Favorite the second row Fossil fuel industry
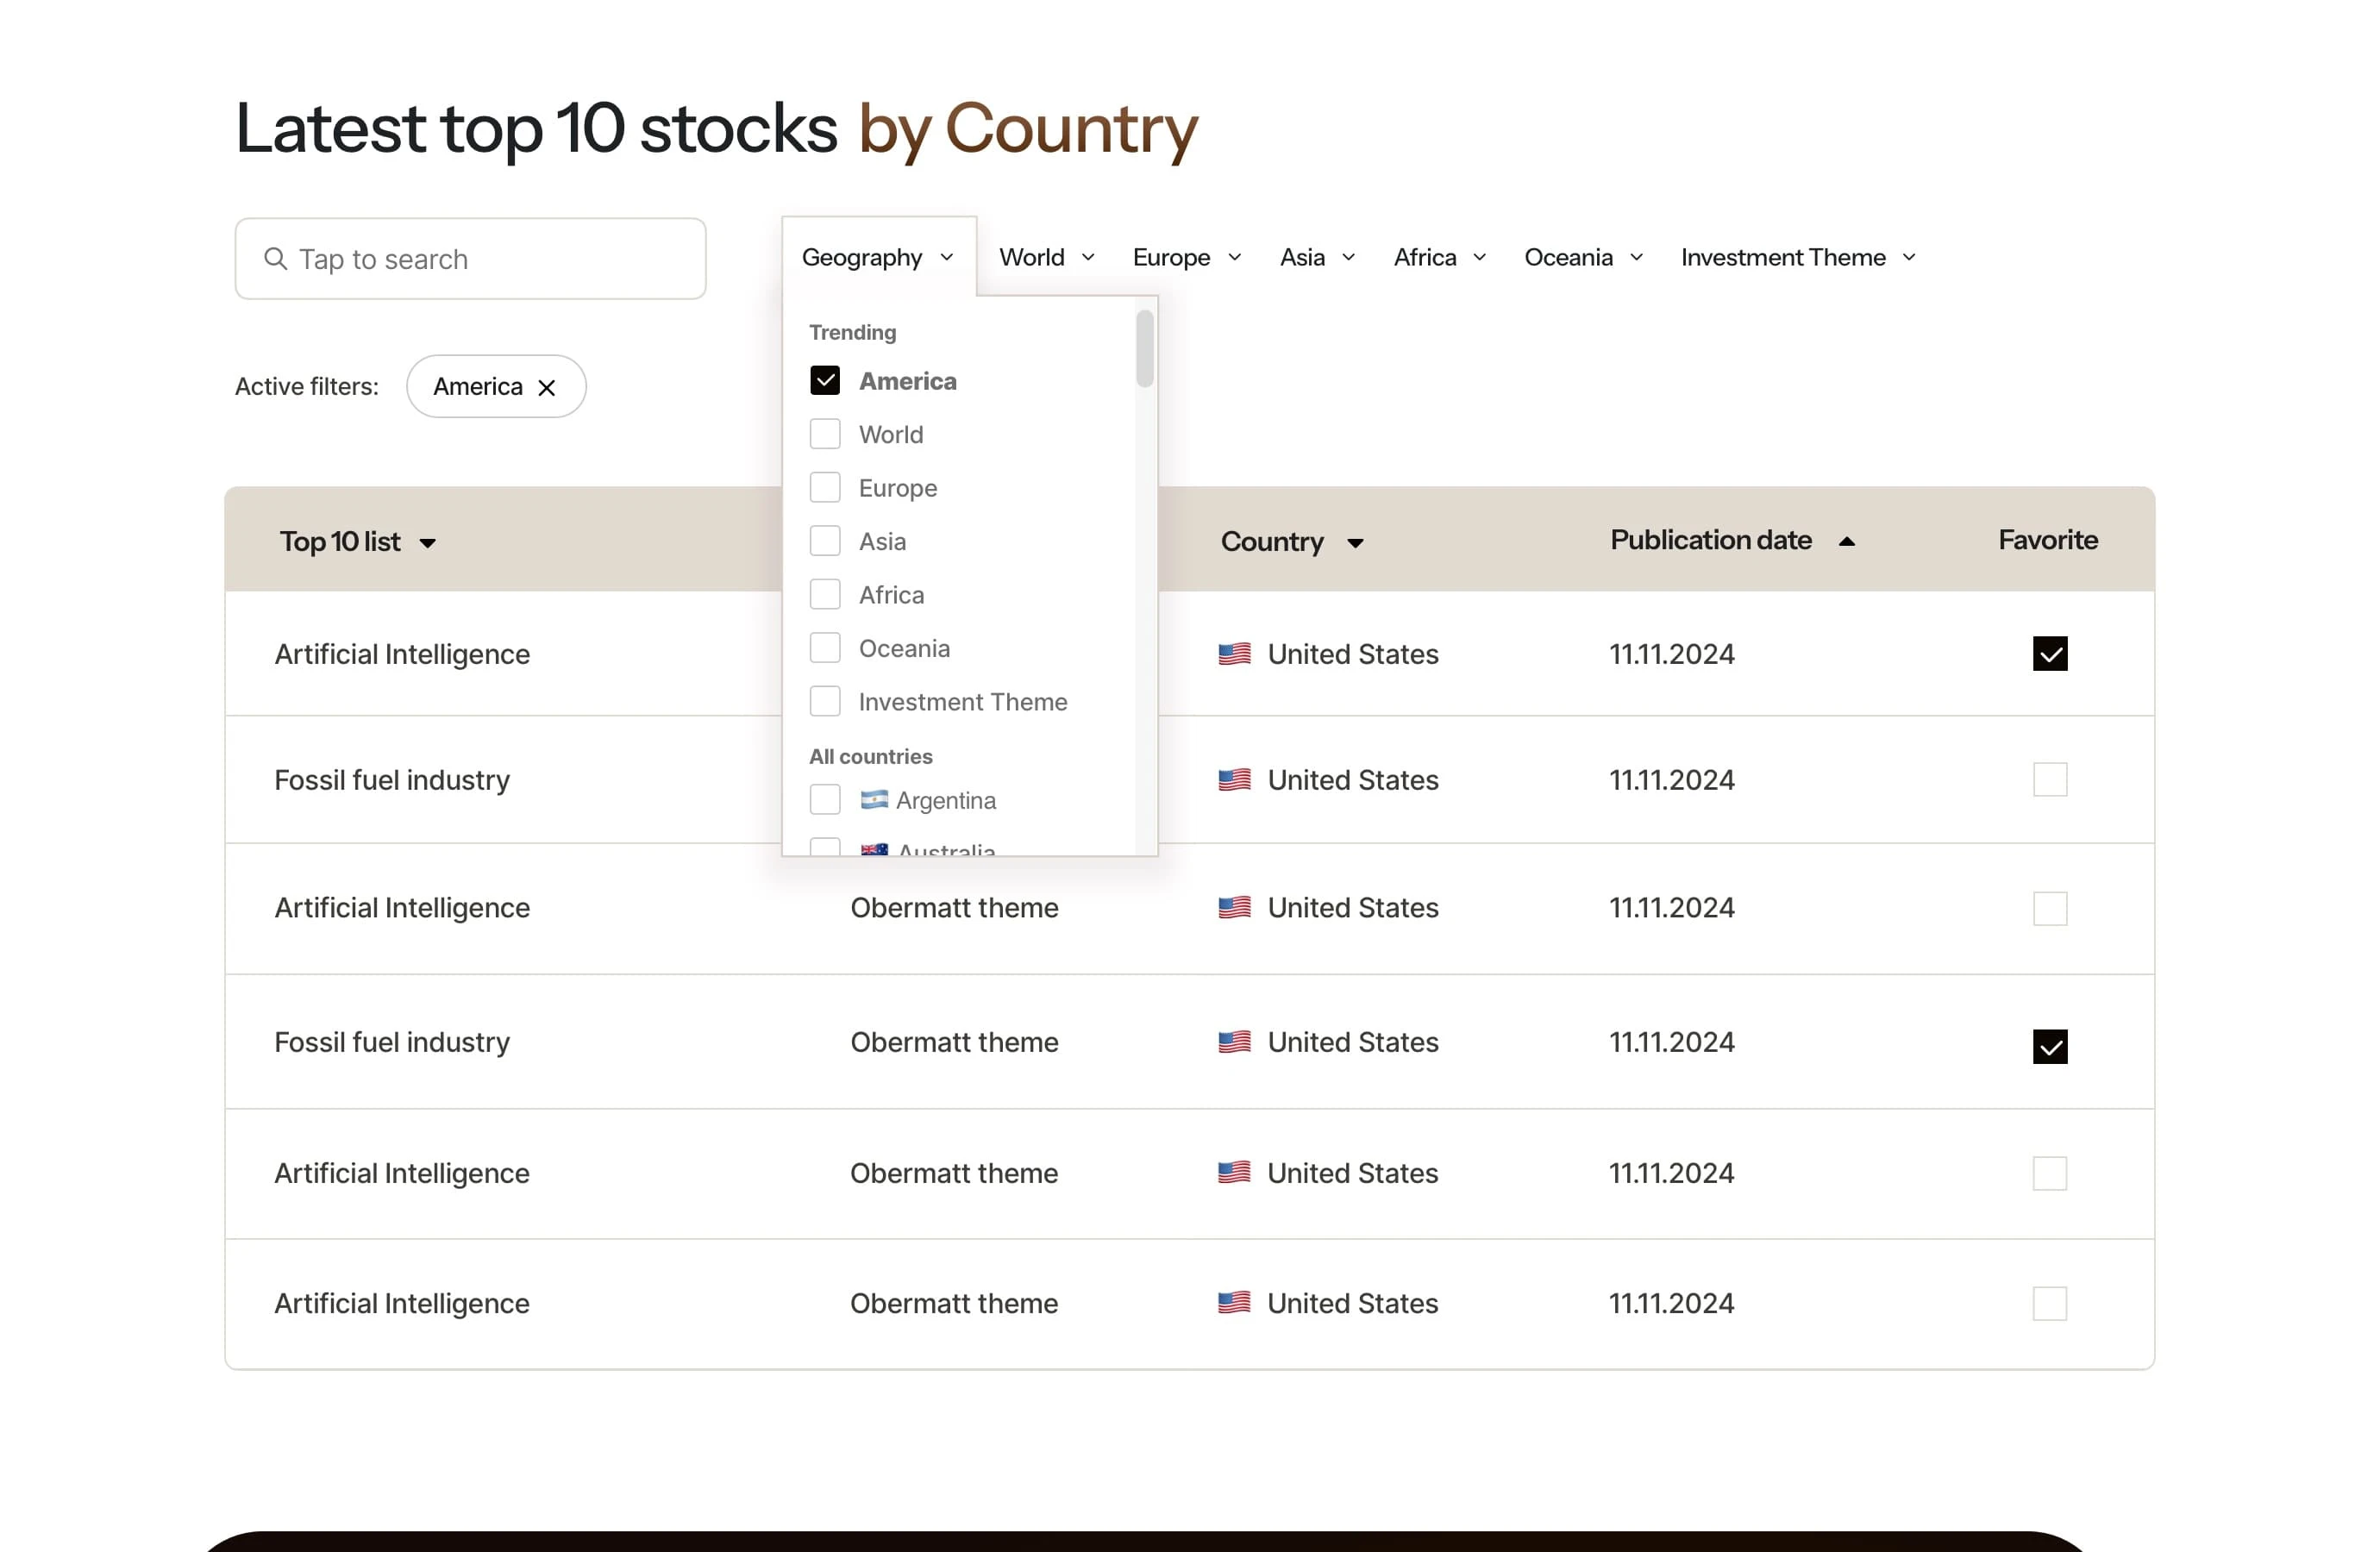 [2049, 780]
